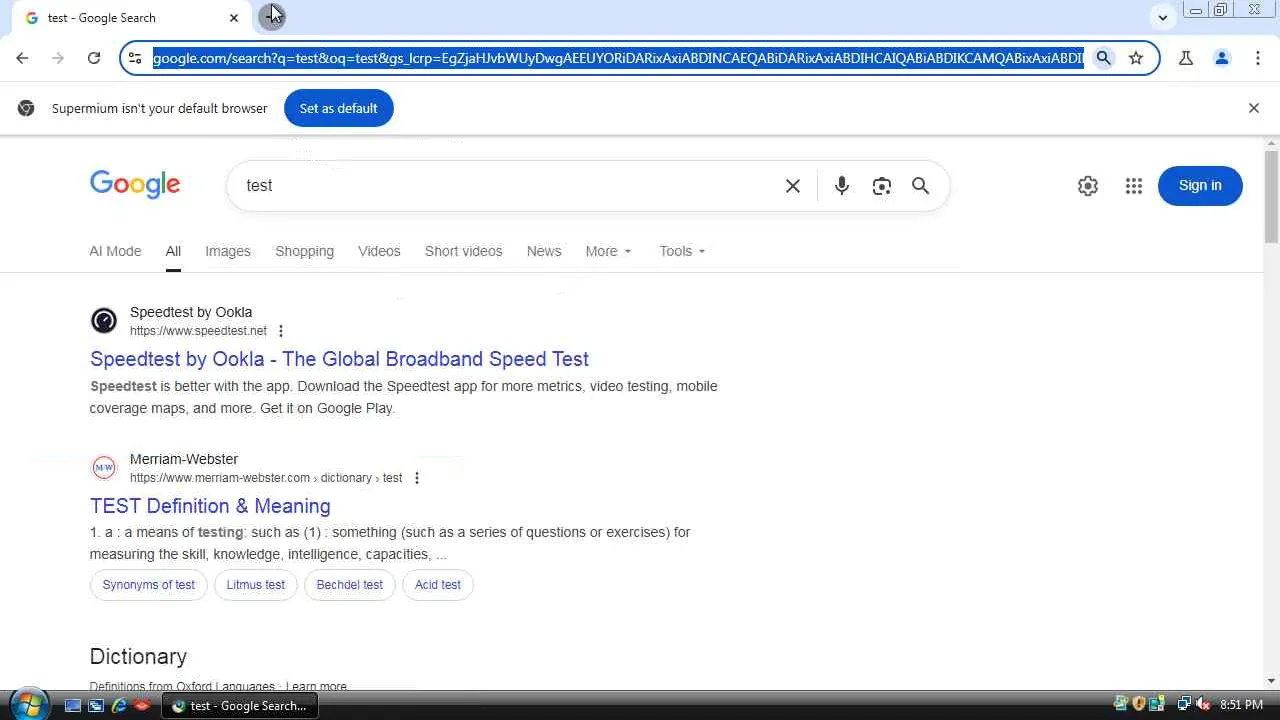Viewport: 1280px width, 720px height.
Task: Click the muted volume tray icon
Action: click(1203, 704)
